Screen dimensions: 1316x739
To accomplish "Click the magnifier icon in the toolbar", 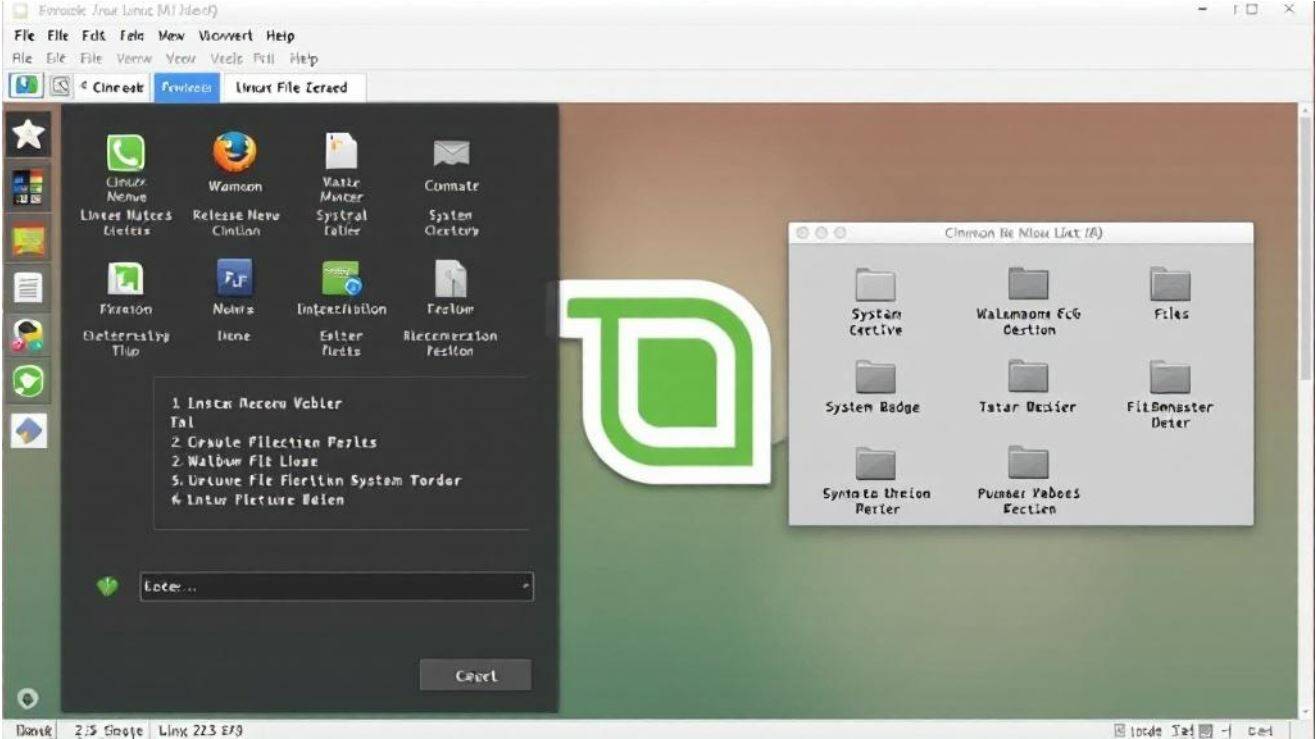I will click(60, 87).
